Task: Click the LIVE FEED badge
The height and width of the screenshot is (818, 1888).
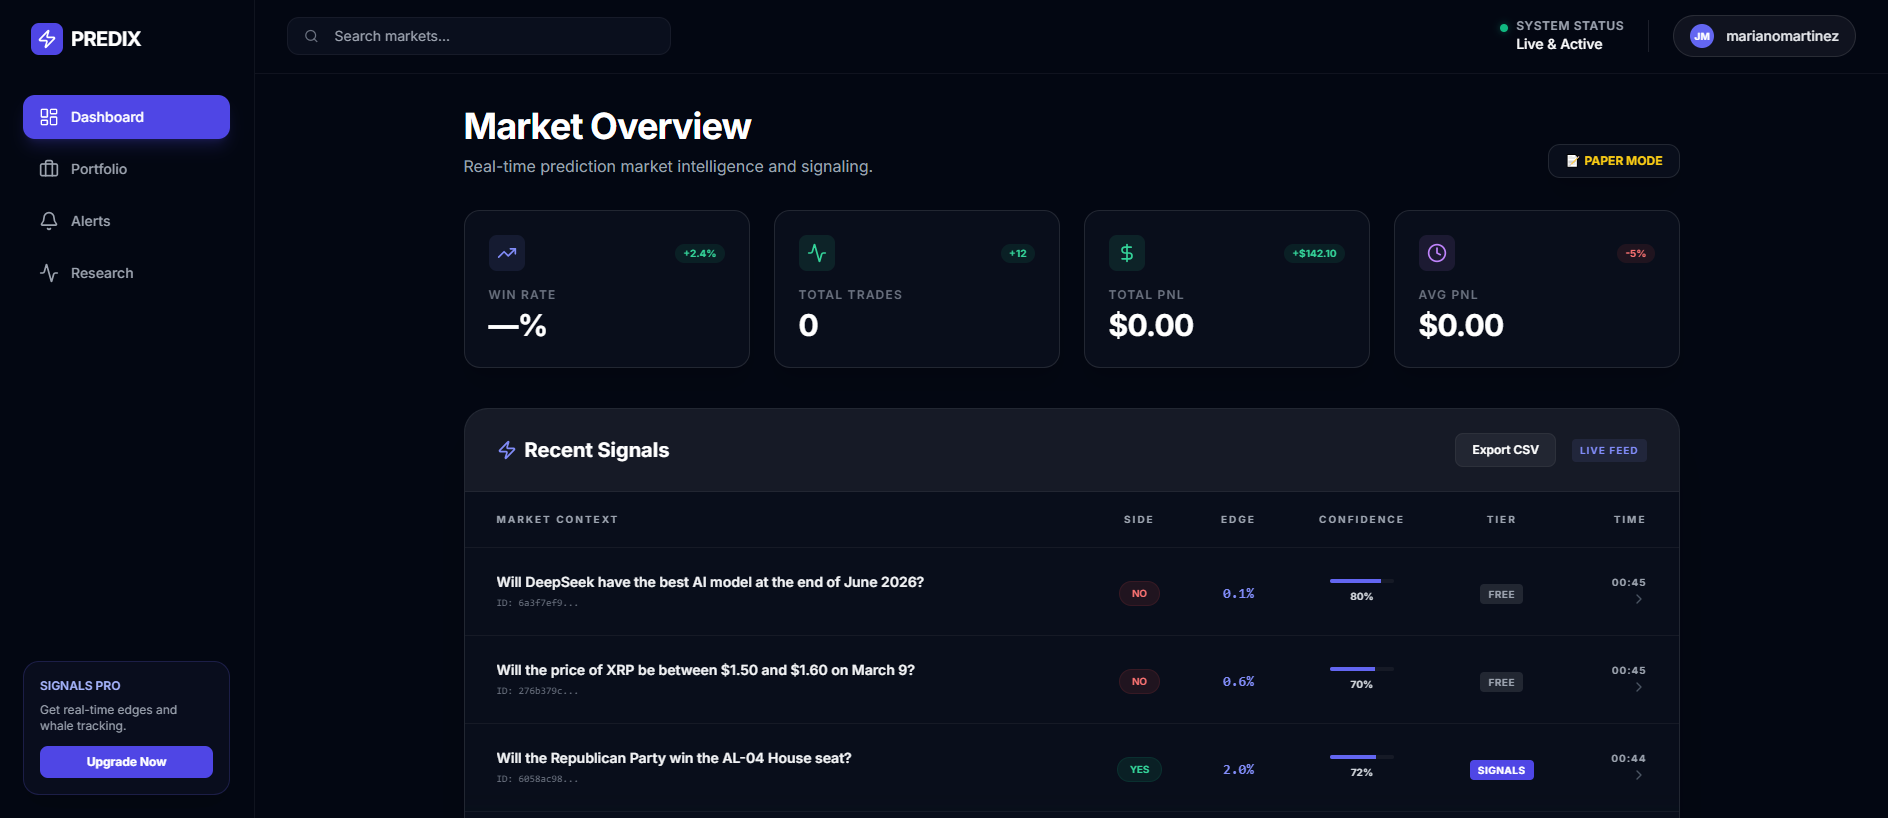Action: [x=1609, y=451]
